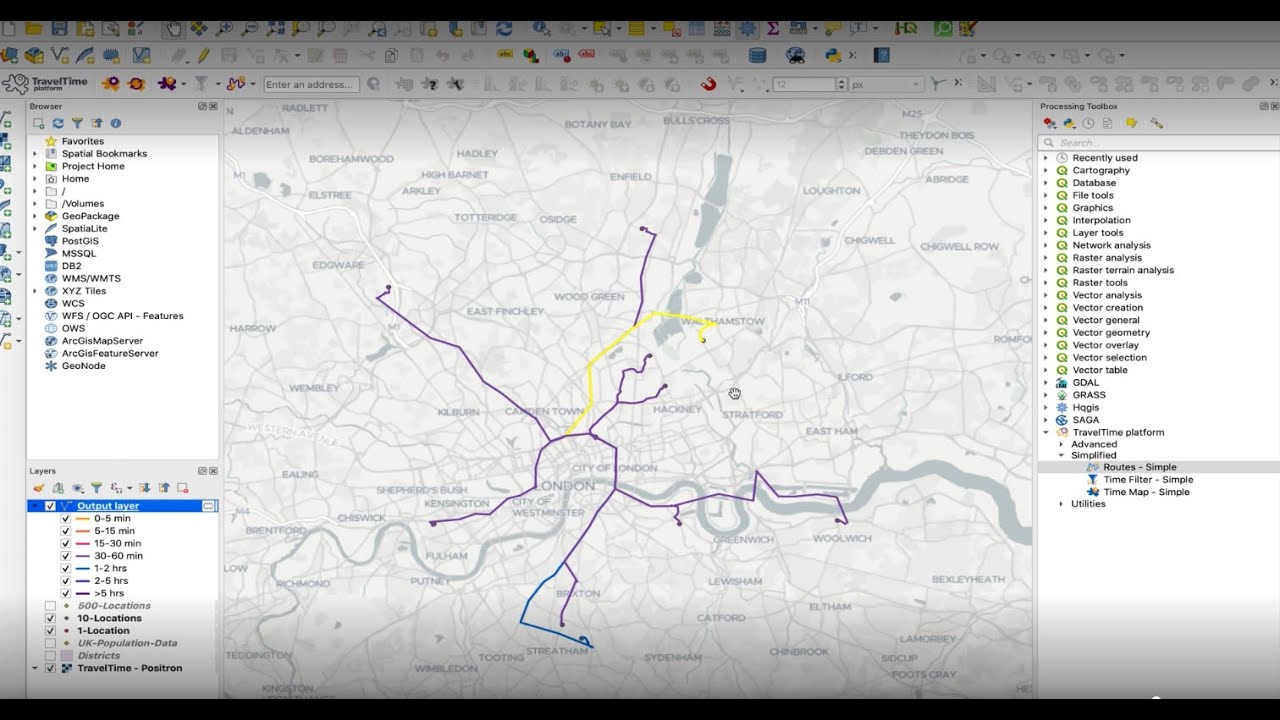Select the PostGIS browser entry
The image size is (1280, 720).
(x=80, y=241)
